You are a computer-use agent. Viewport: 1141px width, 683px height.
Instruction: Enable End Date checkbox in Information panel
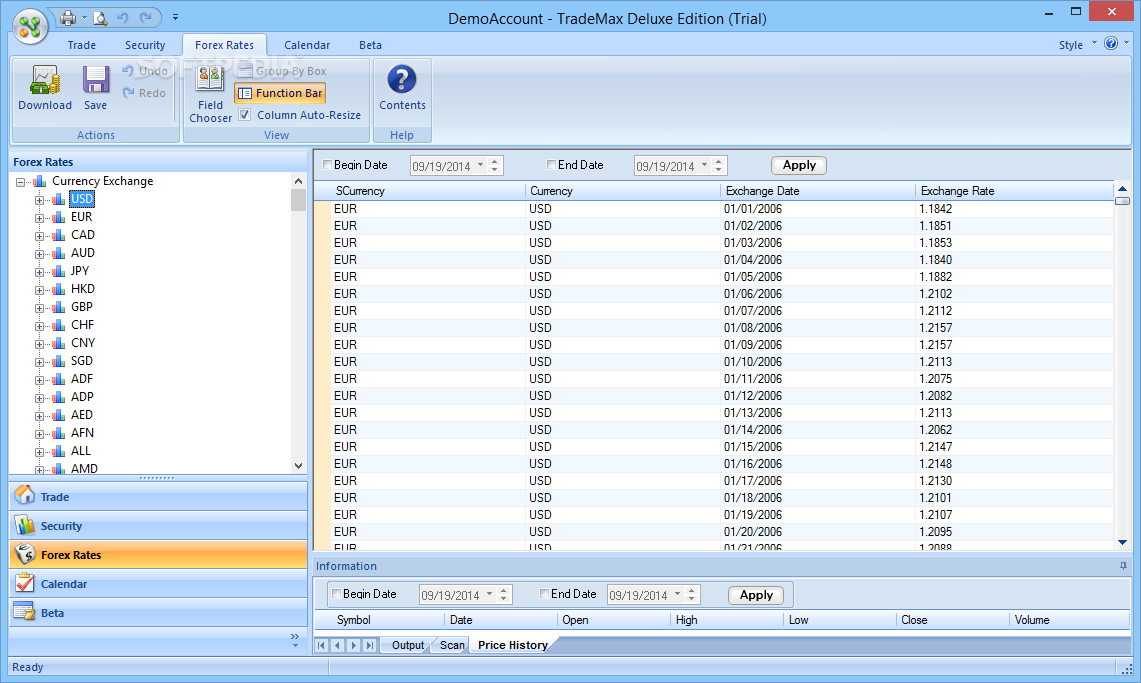click(544, 594)
